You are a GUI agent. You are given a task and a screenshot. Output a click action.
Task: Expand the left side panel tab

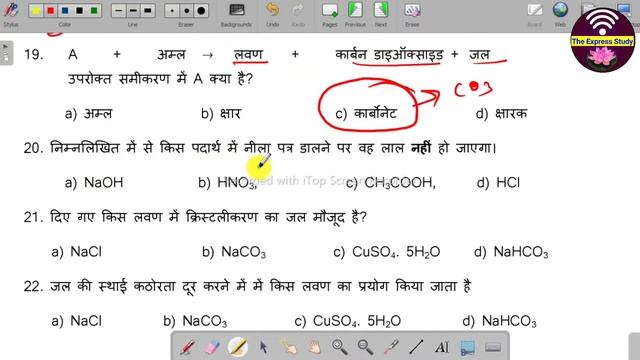6,53
